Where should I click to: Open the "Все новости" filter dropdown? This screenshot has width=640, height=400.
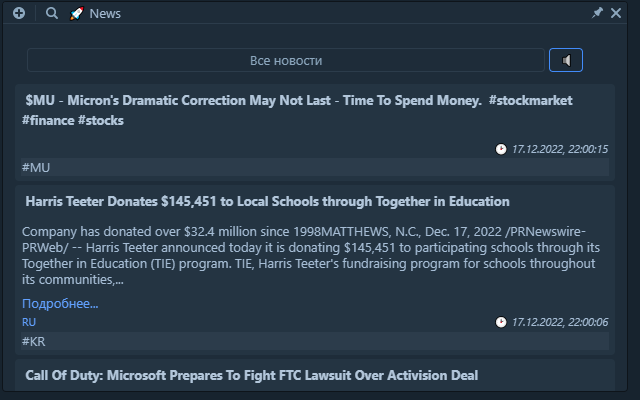(x=285, y=61)
